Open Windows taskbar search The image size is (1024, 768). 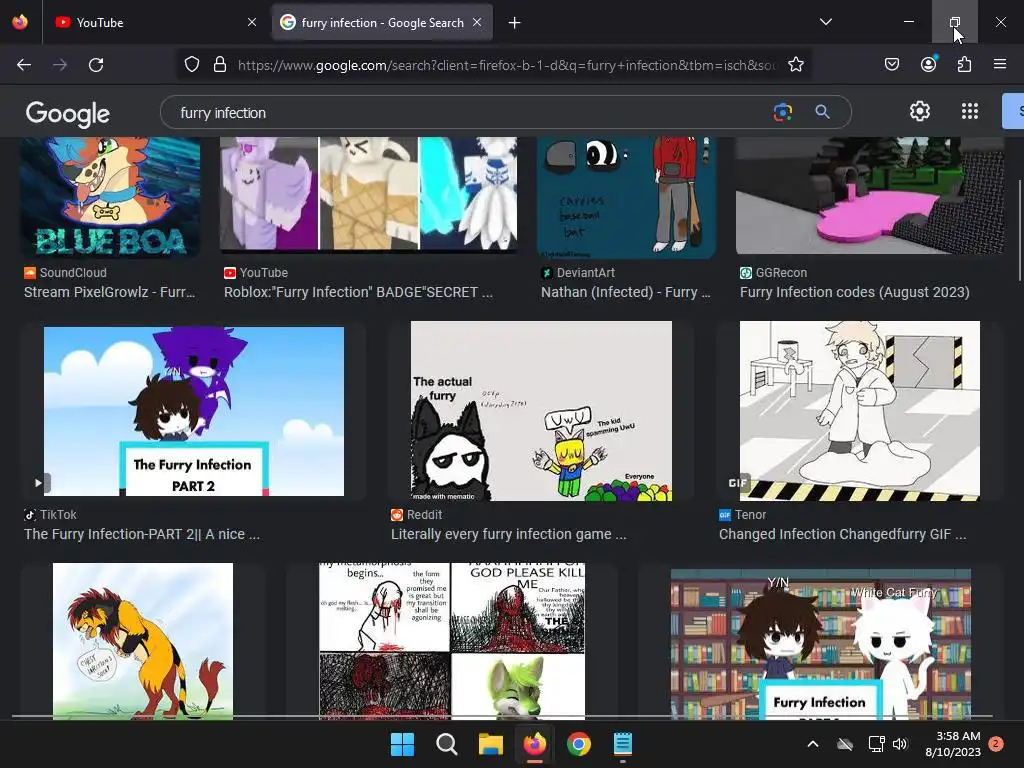coord(447,744)
